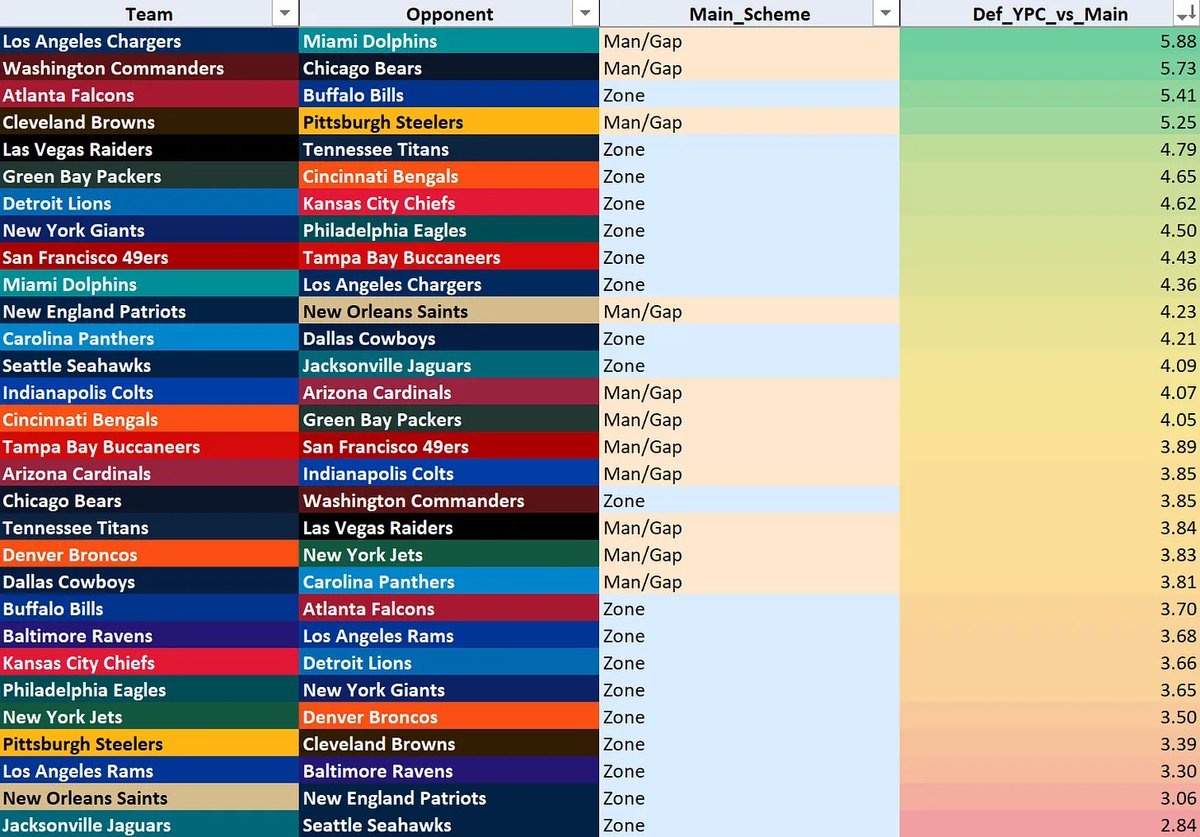Select the Cleveland Browns cell in Team column
The width and height of the screenshot is (1200, 837).
tap(149, 123)
